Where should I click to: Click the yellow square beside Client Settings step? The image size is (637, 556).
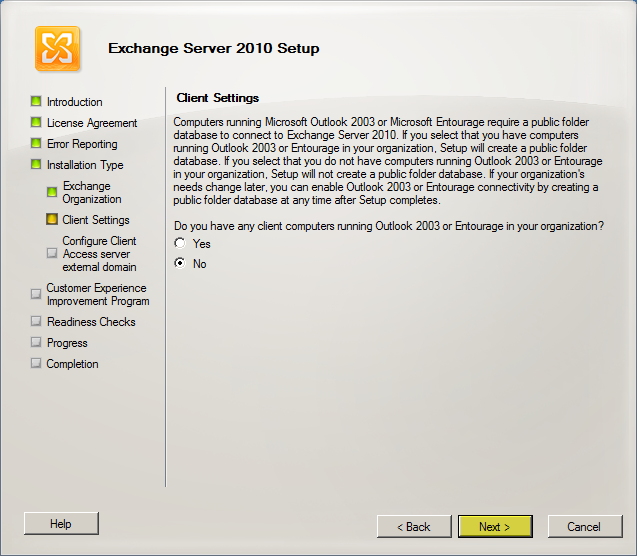point(52,219)
